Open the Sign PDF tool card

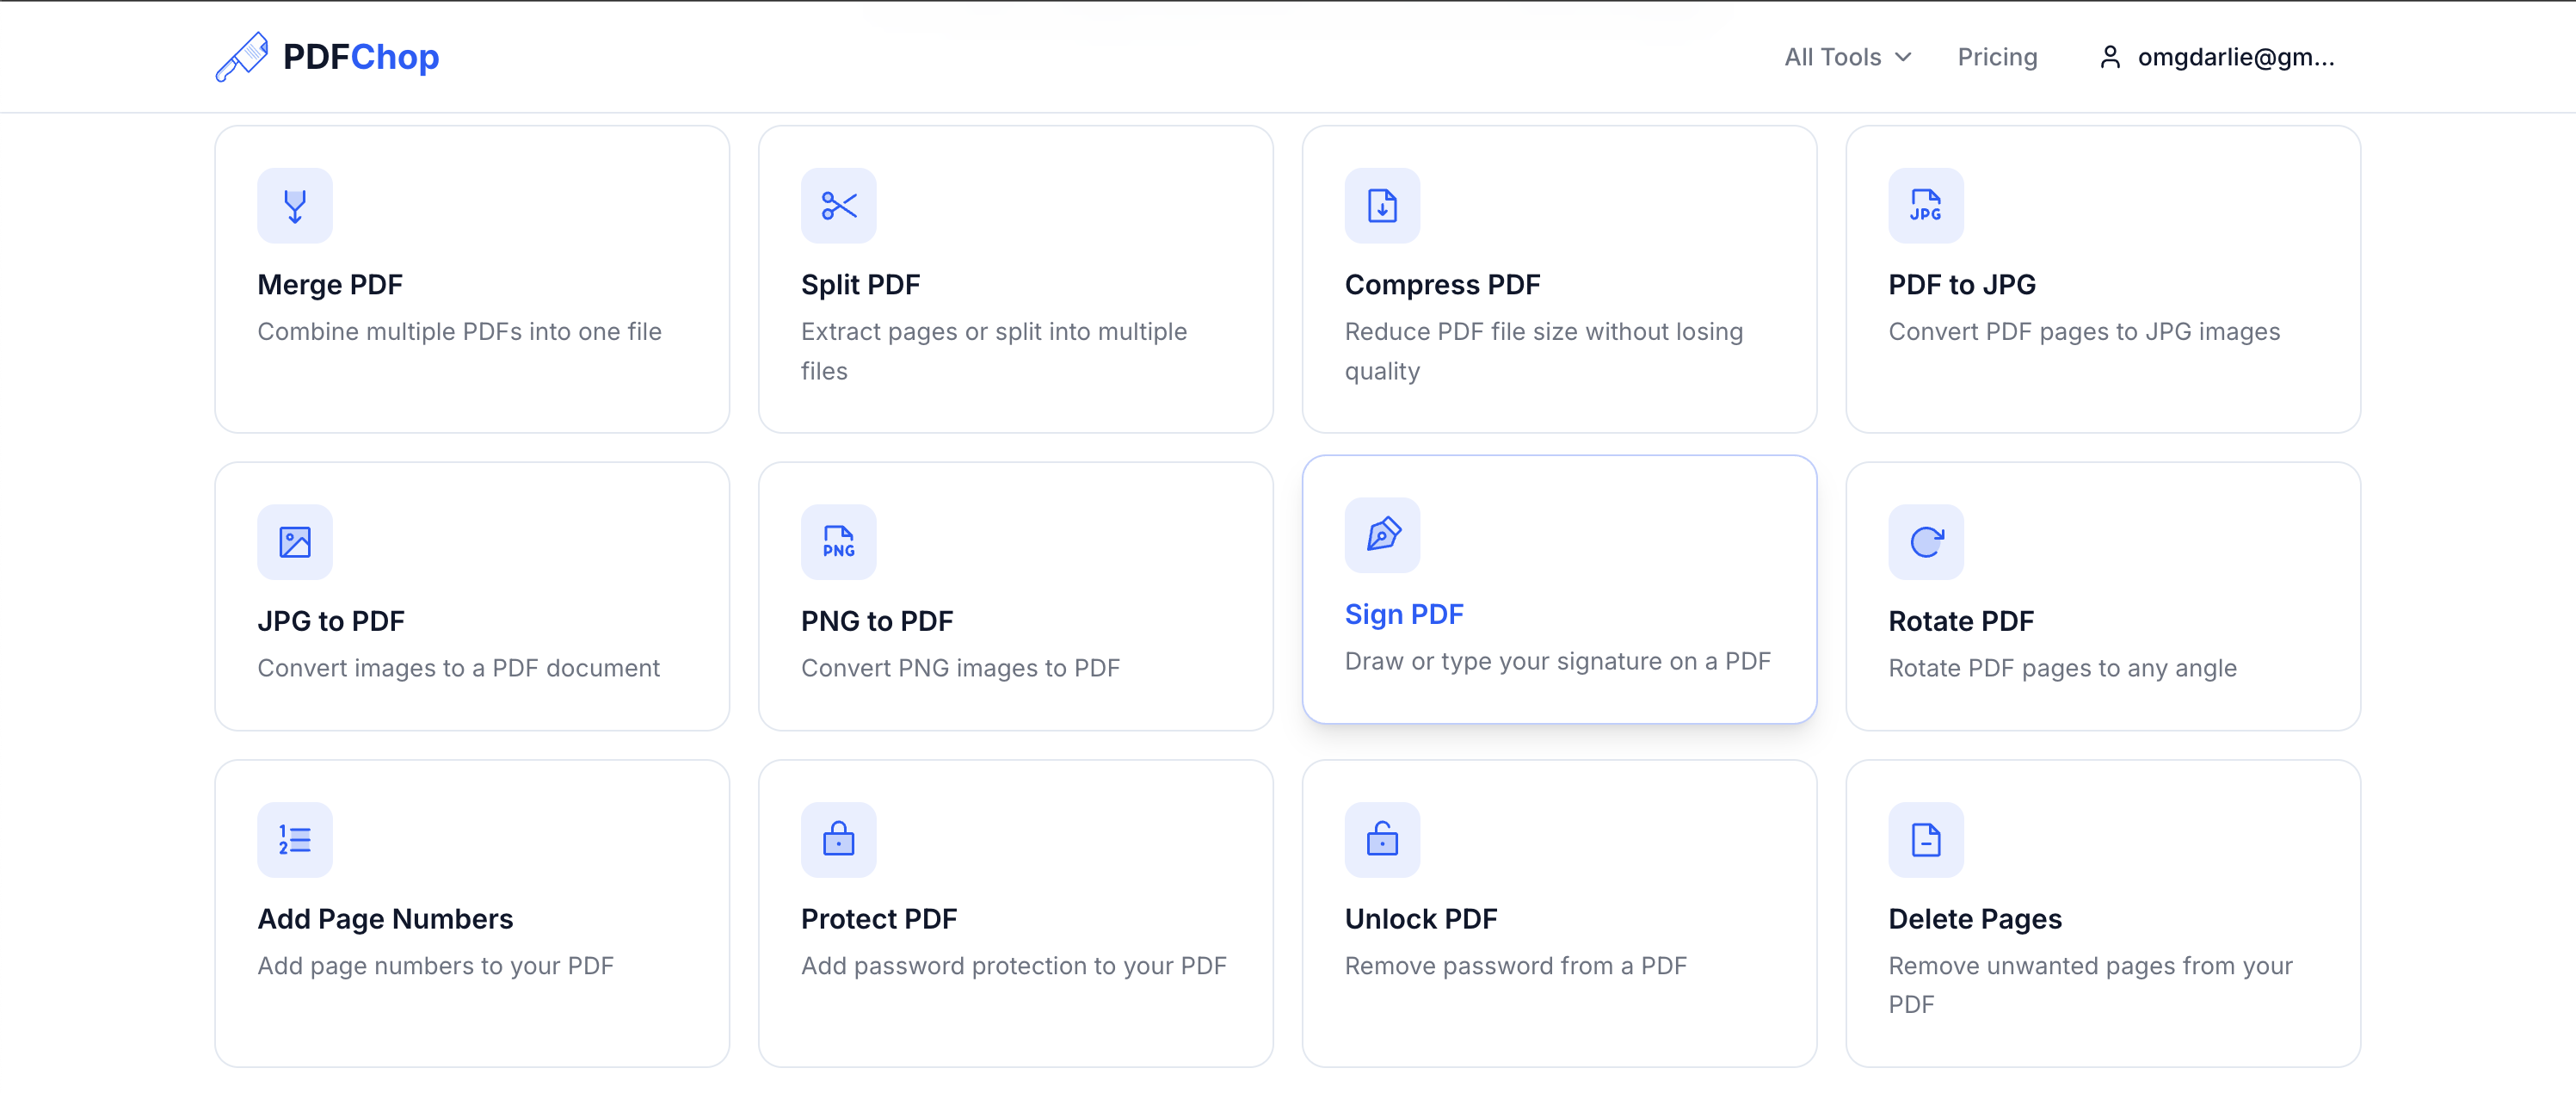pos(1560,590)
